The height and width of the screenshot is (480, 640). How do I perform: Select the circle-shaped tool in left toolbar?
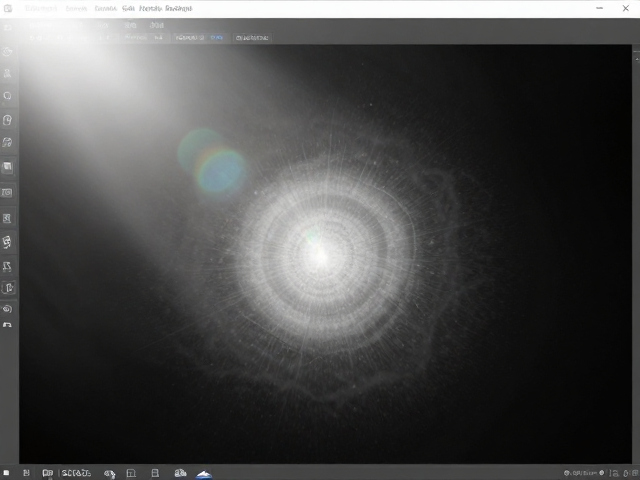pos(7,96)
